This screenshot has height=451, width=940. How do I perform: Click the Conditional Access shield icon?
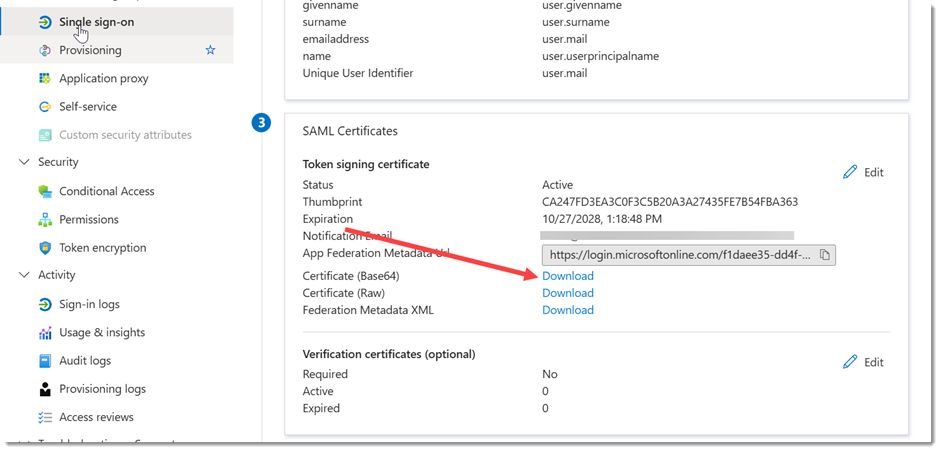pyautogui.click(x=45, y=191)
